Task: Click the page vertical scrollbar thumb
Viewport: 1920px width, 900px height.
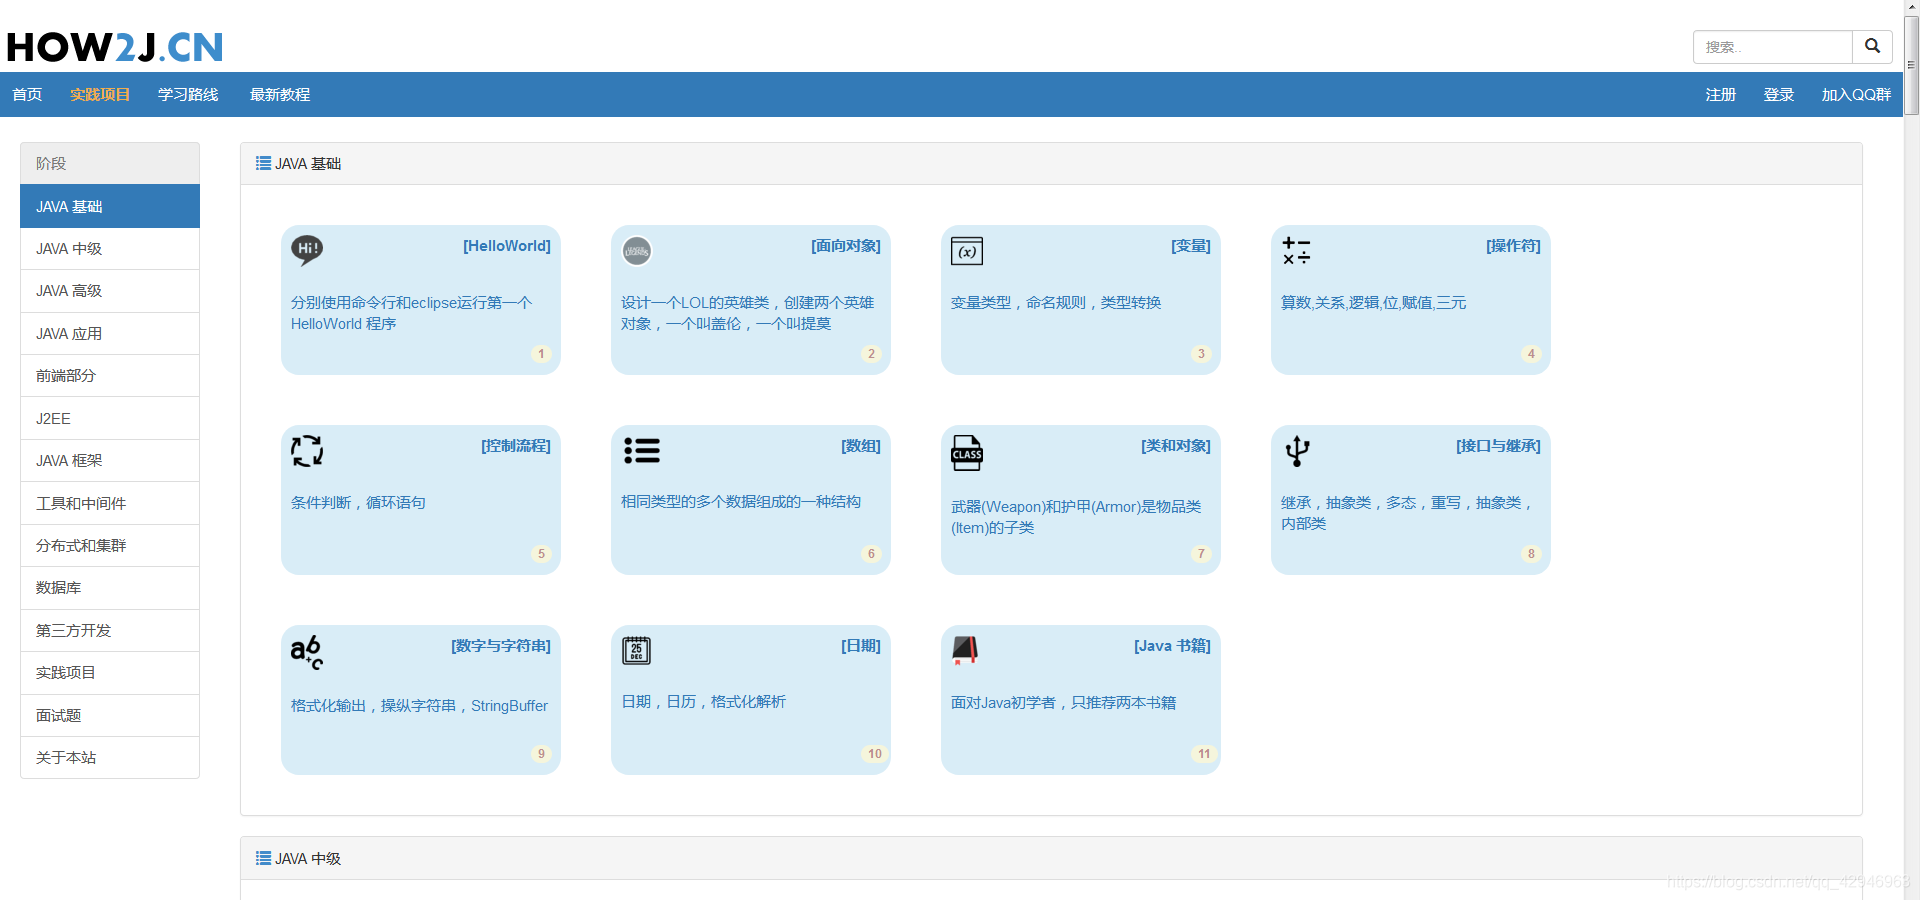Action: (1911, 65)
